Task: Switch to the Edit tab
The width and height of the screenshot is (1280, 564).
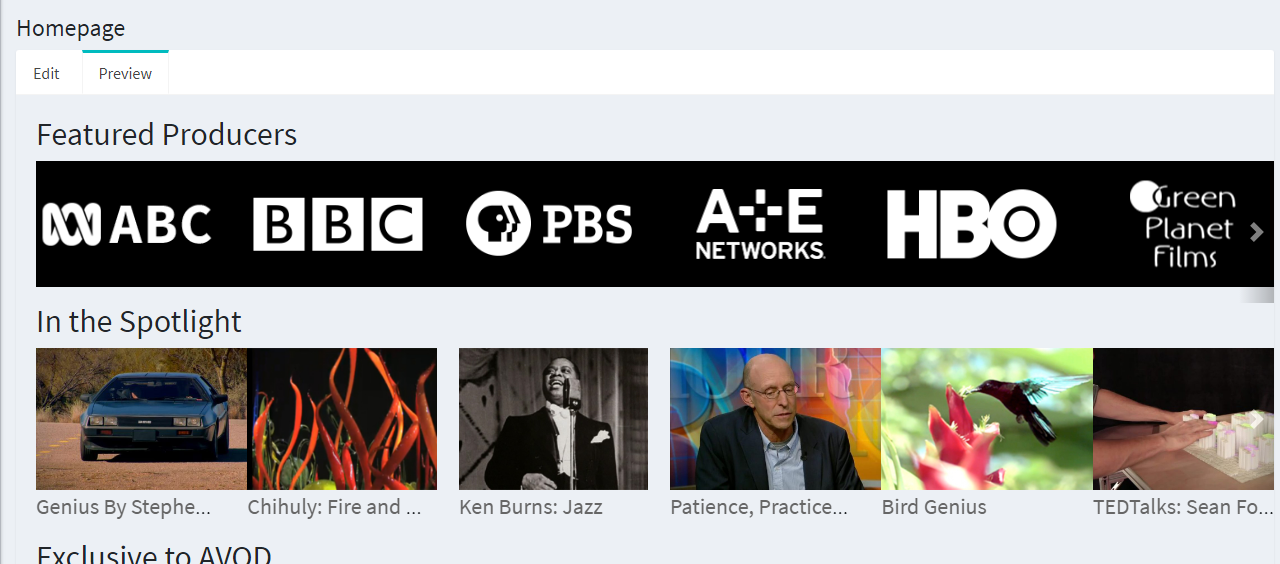Action: [x=47, y=74]
